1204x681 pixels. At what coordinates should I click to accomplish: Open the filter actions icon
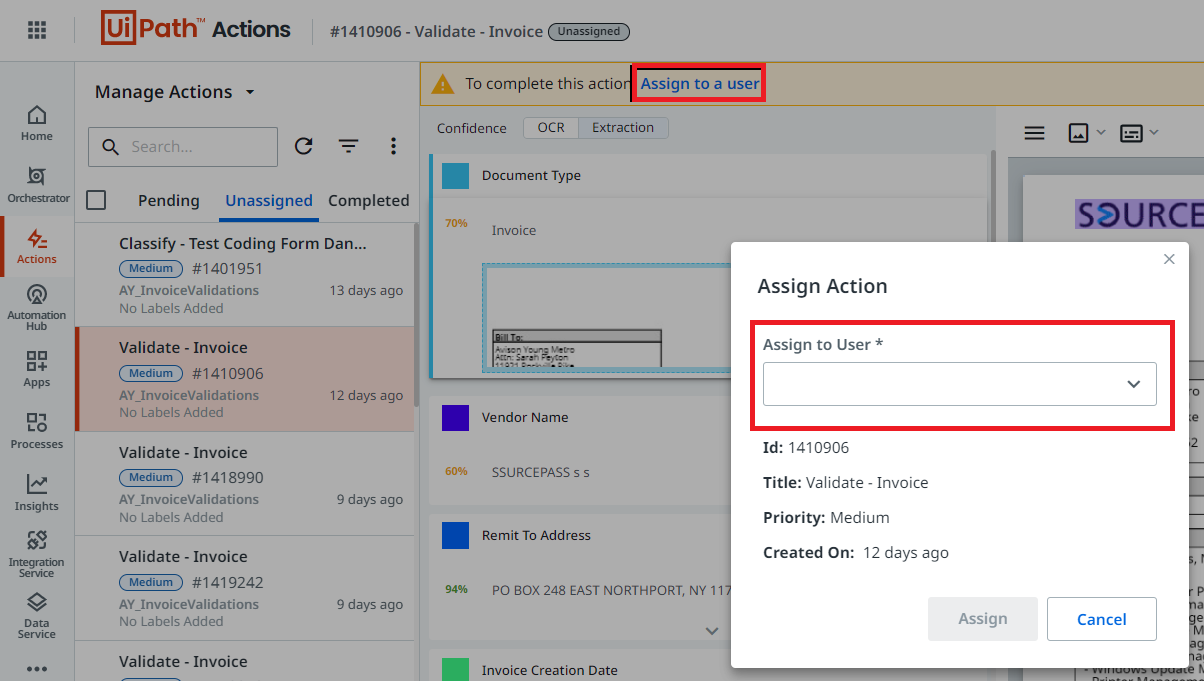point(348,147)
